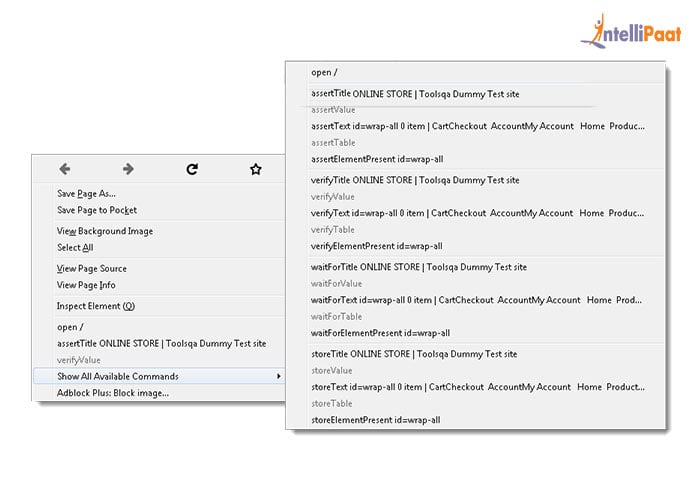This screenshot has width=700, height=500.
Task: Select waitForTitle ONLINE STORE command
Action: coord(419,267)
